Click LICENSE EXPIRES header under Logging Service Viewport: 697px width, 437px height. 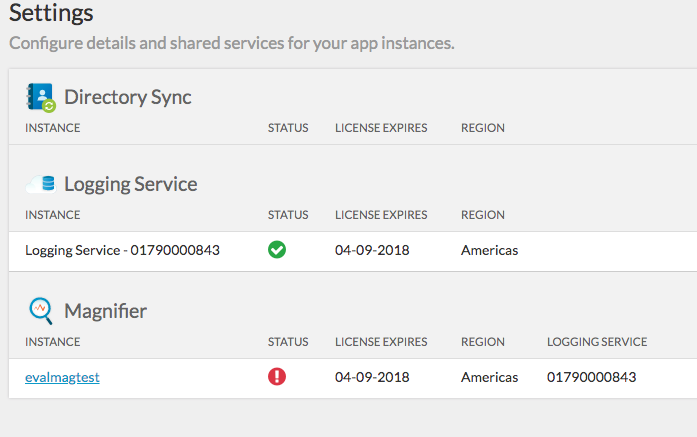[381, 215]
